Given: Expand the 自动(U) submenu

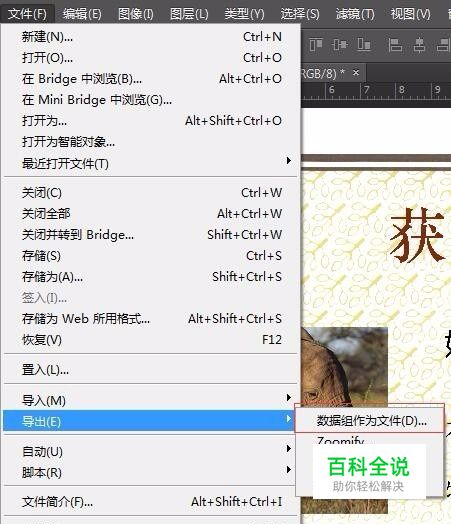Looking at the screenshot, I should click(x=150, y=452).
